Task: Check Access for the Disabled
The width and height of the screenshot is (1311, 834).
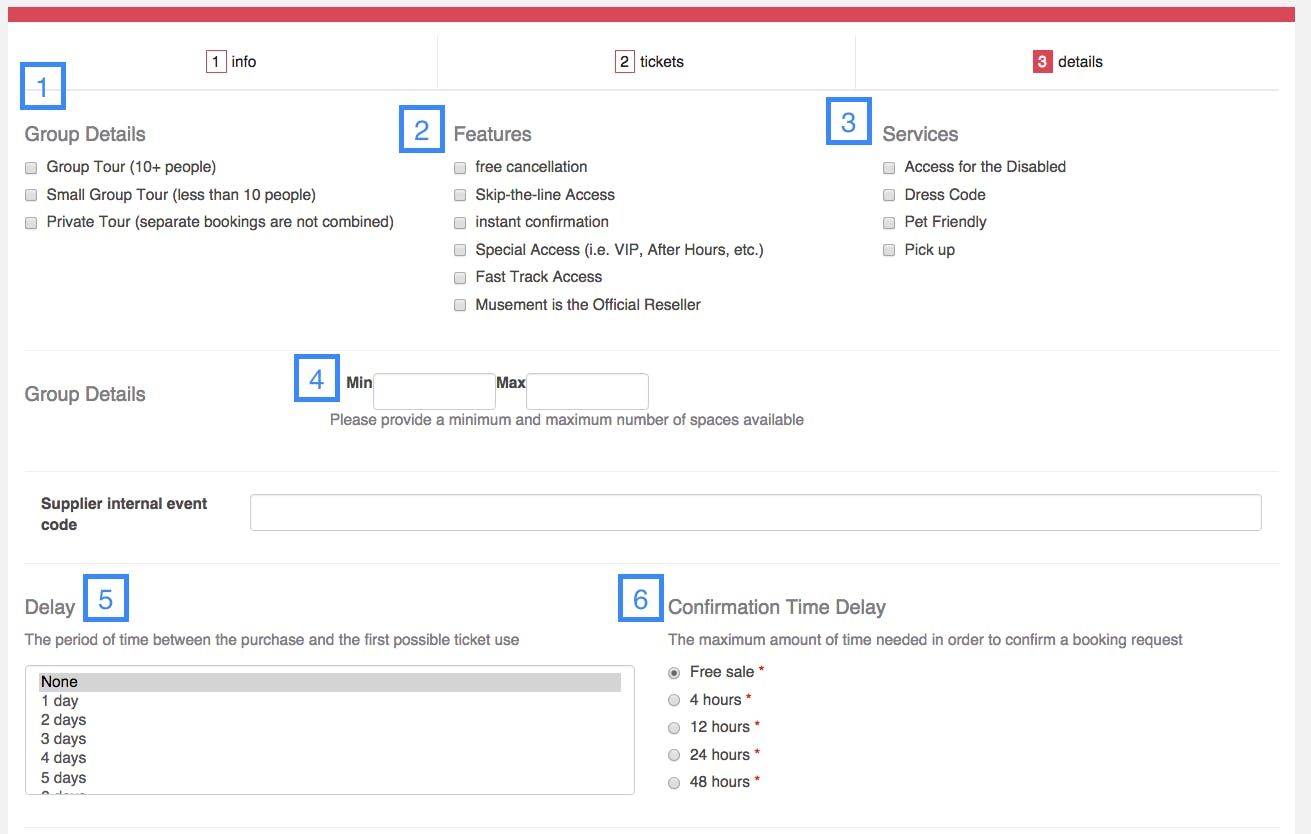Action: [889, 168]
